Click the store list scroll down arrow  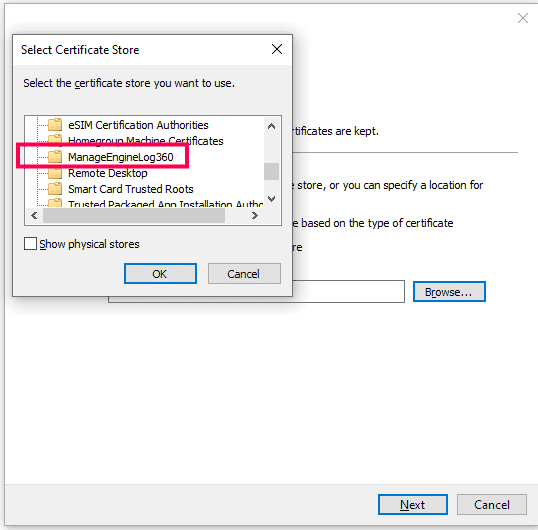[x=271, y=199]
